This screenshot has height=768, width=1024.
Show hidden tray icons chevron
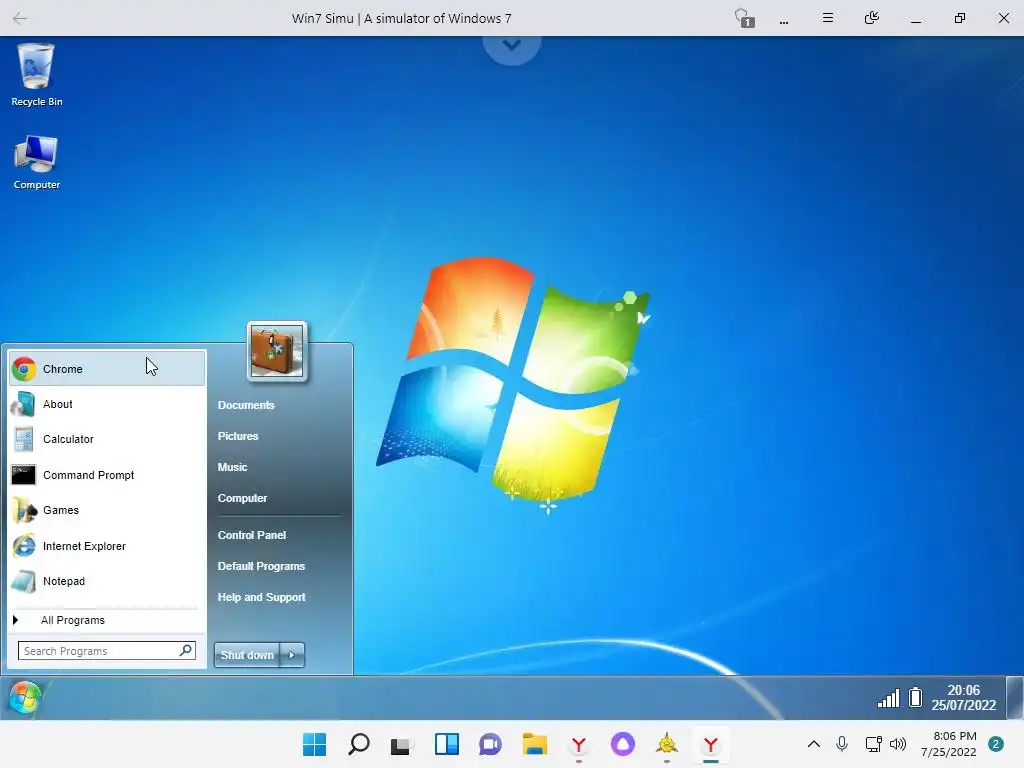click(814, 744)
